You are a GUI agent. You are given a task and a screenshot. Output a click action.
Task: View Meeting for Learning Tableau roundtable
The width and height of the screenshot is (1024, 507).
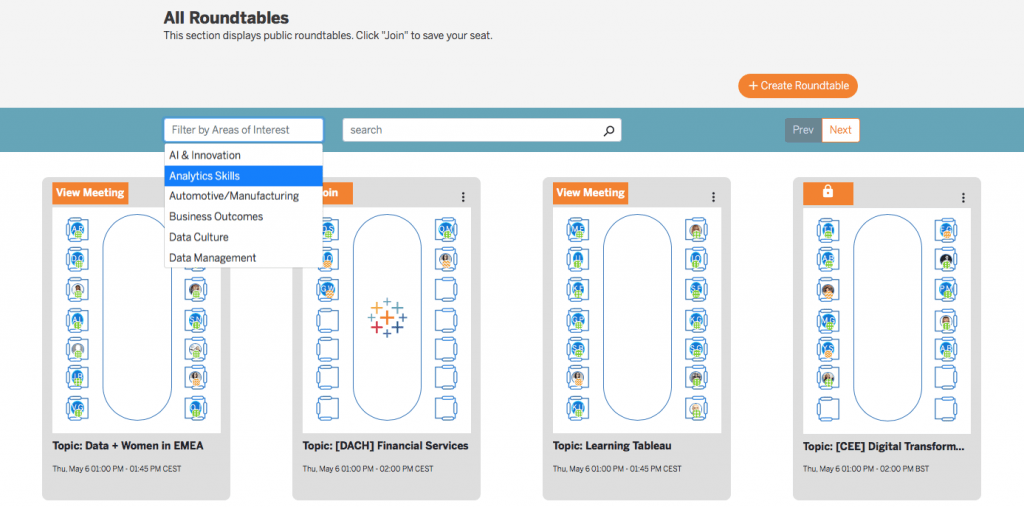point(590,192)
